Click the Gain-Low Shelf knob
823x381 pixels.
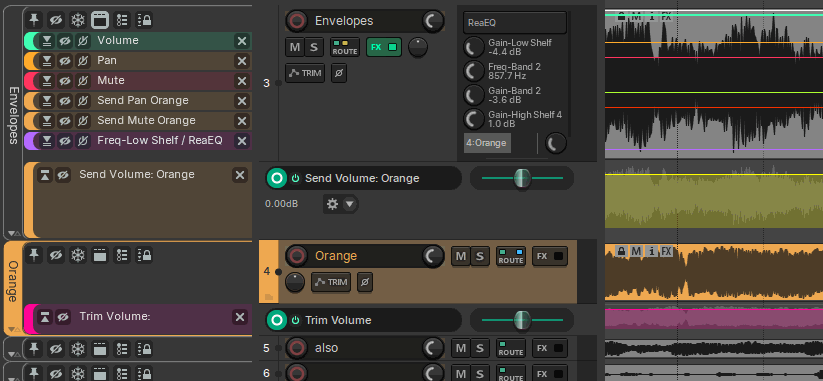[x=473, y=47]
